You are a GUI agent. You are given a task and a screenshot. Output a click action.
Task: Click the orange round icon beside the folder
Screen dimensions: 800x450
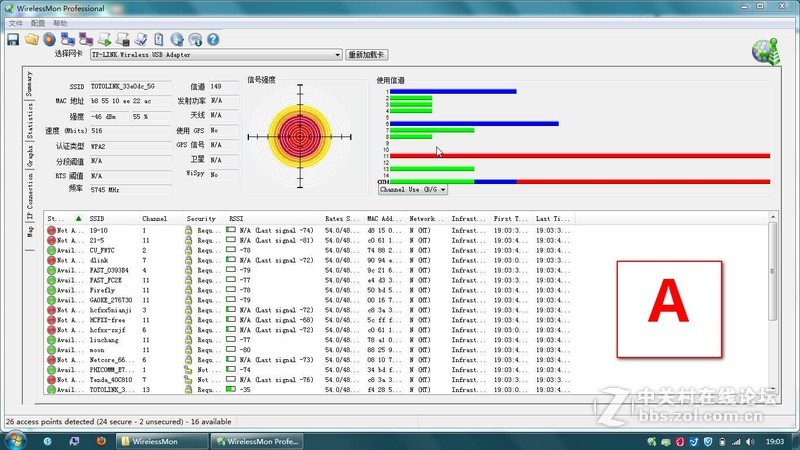[x=48, y=39]
